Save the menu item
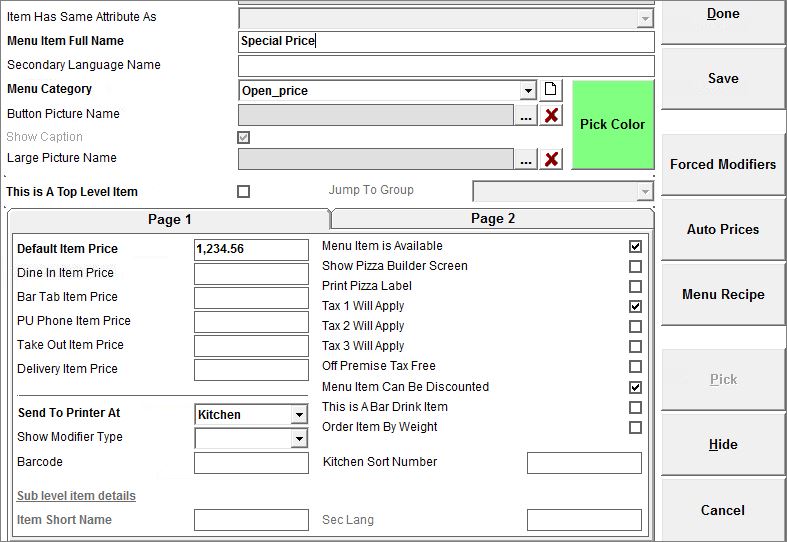The height and width of the screenshot is (542, 787). point(723,78)
